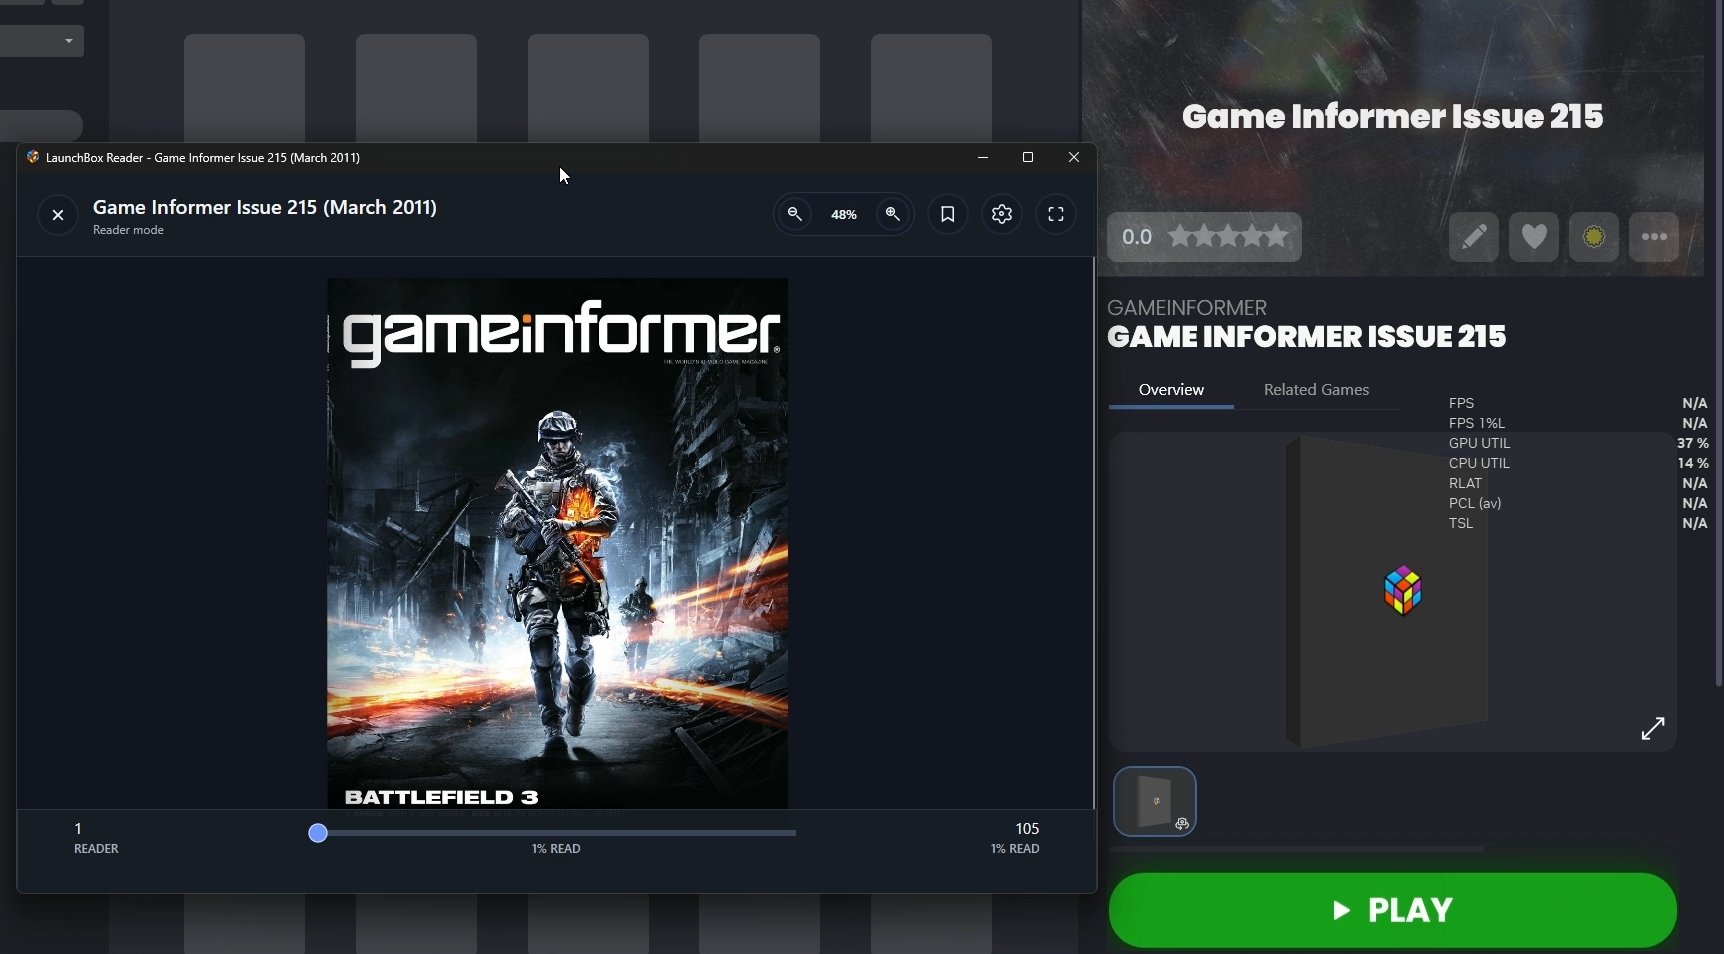Close the reader with the X button
This screenshot has width=1724, height=954.
(58, 215)
